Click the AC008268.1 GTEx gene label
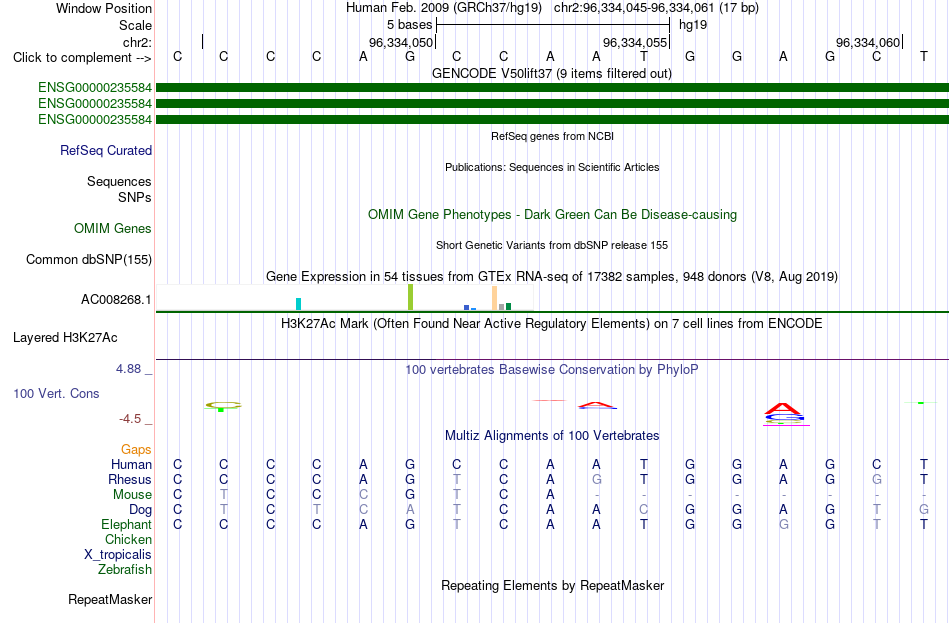950x623 pixels. [x=116, y=299]
